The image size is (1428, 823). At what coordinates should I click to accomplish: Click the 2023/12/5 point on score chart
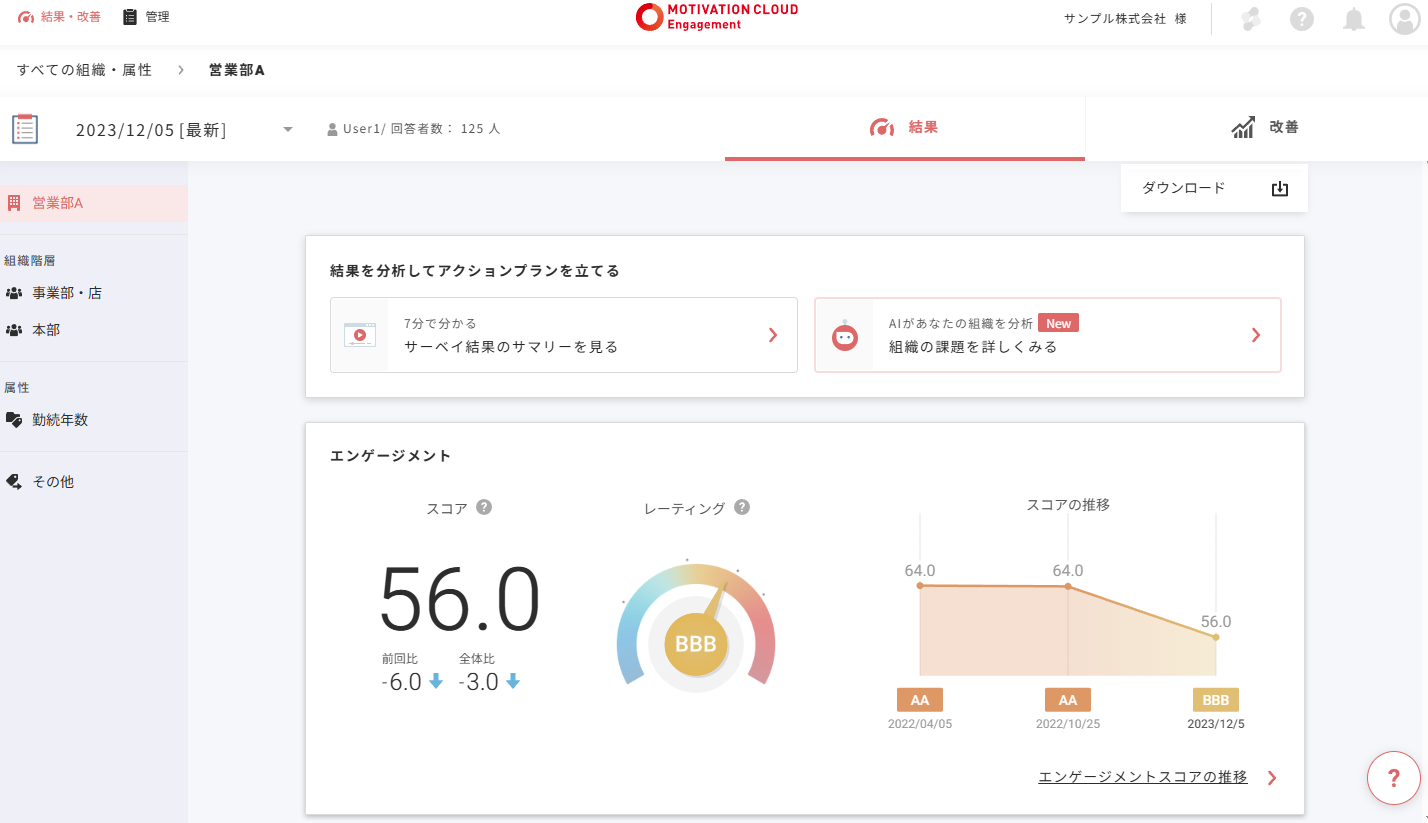pos(1216,637)
